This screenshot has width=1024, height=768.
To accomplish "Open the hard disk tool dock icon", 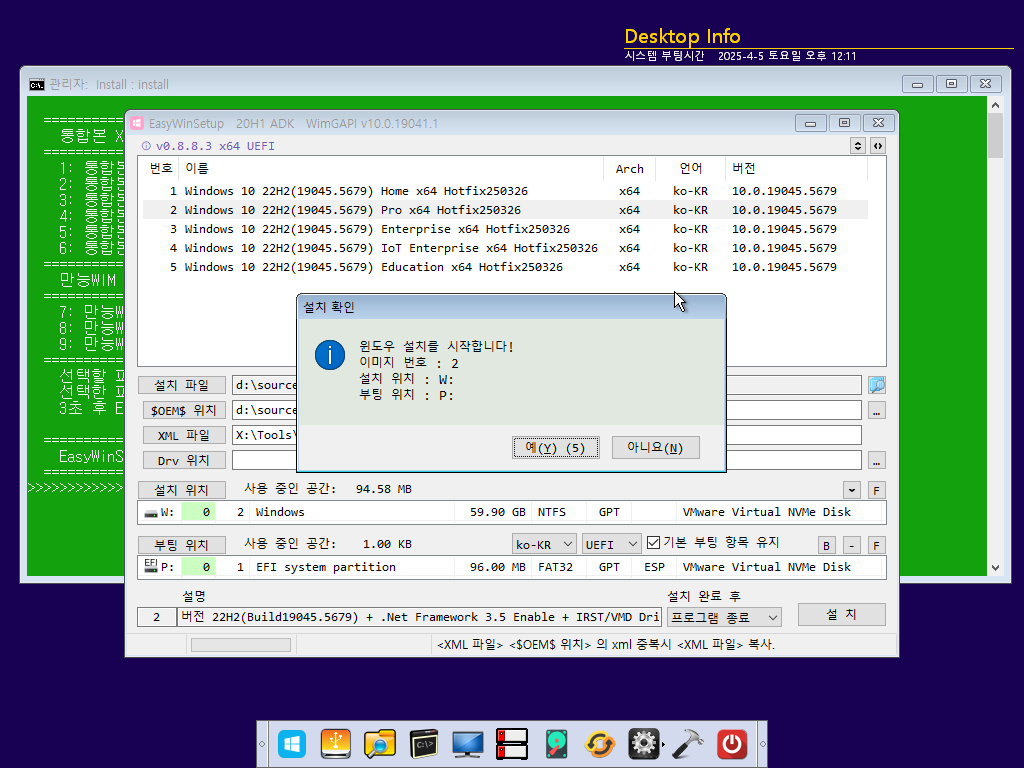I will tap(556, 744).
